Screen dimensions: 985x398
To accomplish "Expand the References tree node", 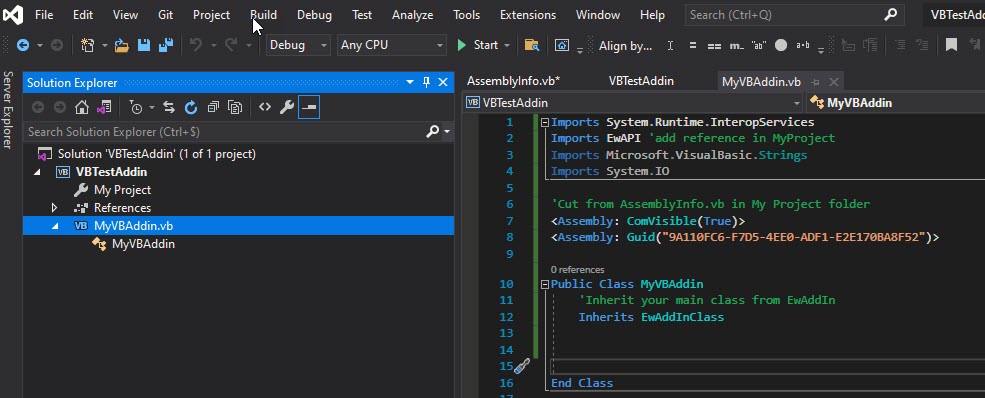I will coord(54,208).
